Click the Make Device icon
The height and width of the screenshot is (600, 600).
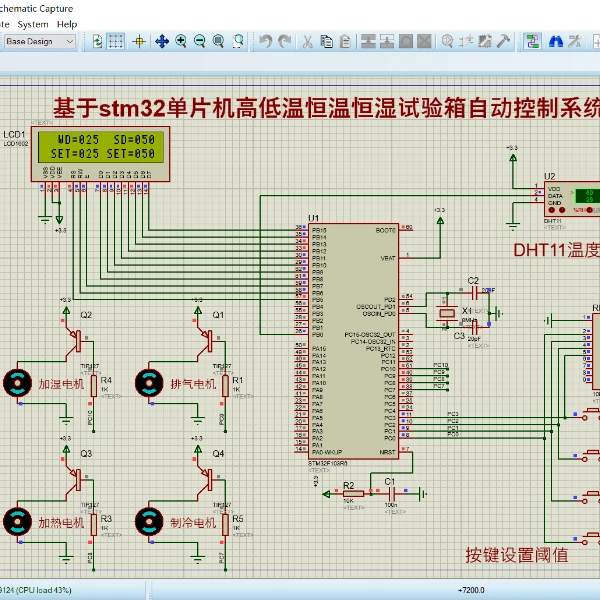(466, 41)
